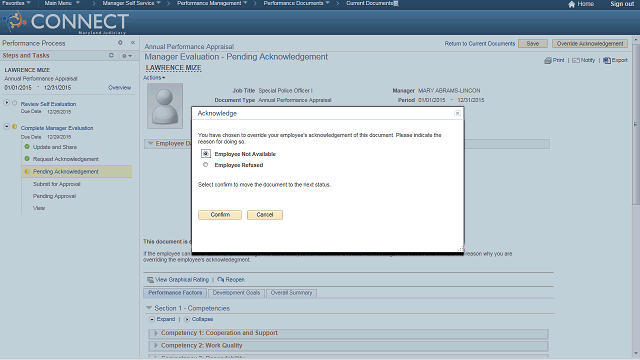Open the Favorites menu
Viewport: 640px width, 360px height.
pos(16,3)
